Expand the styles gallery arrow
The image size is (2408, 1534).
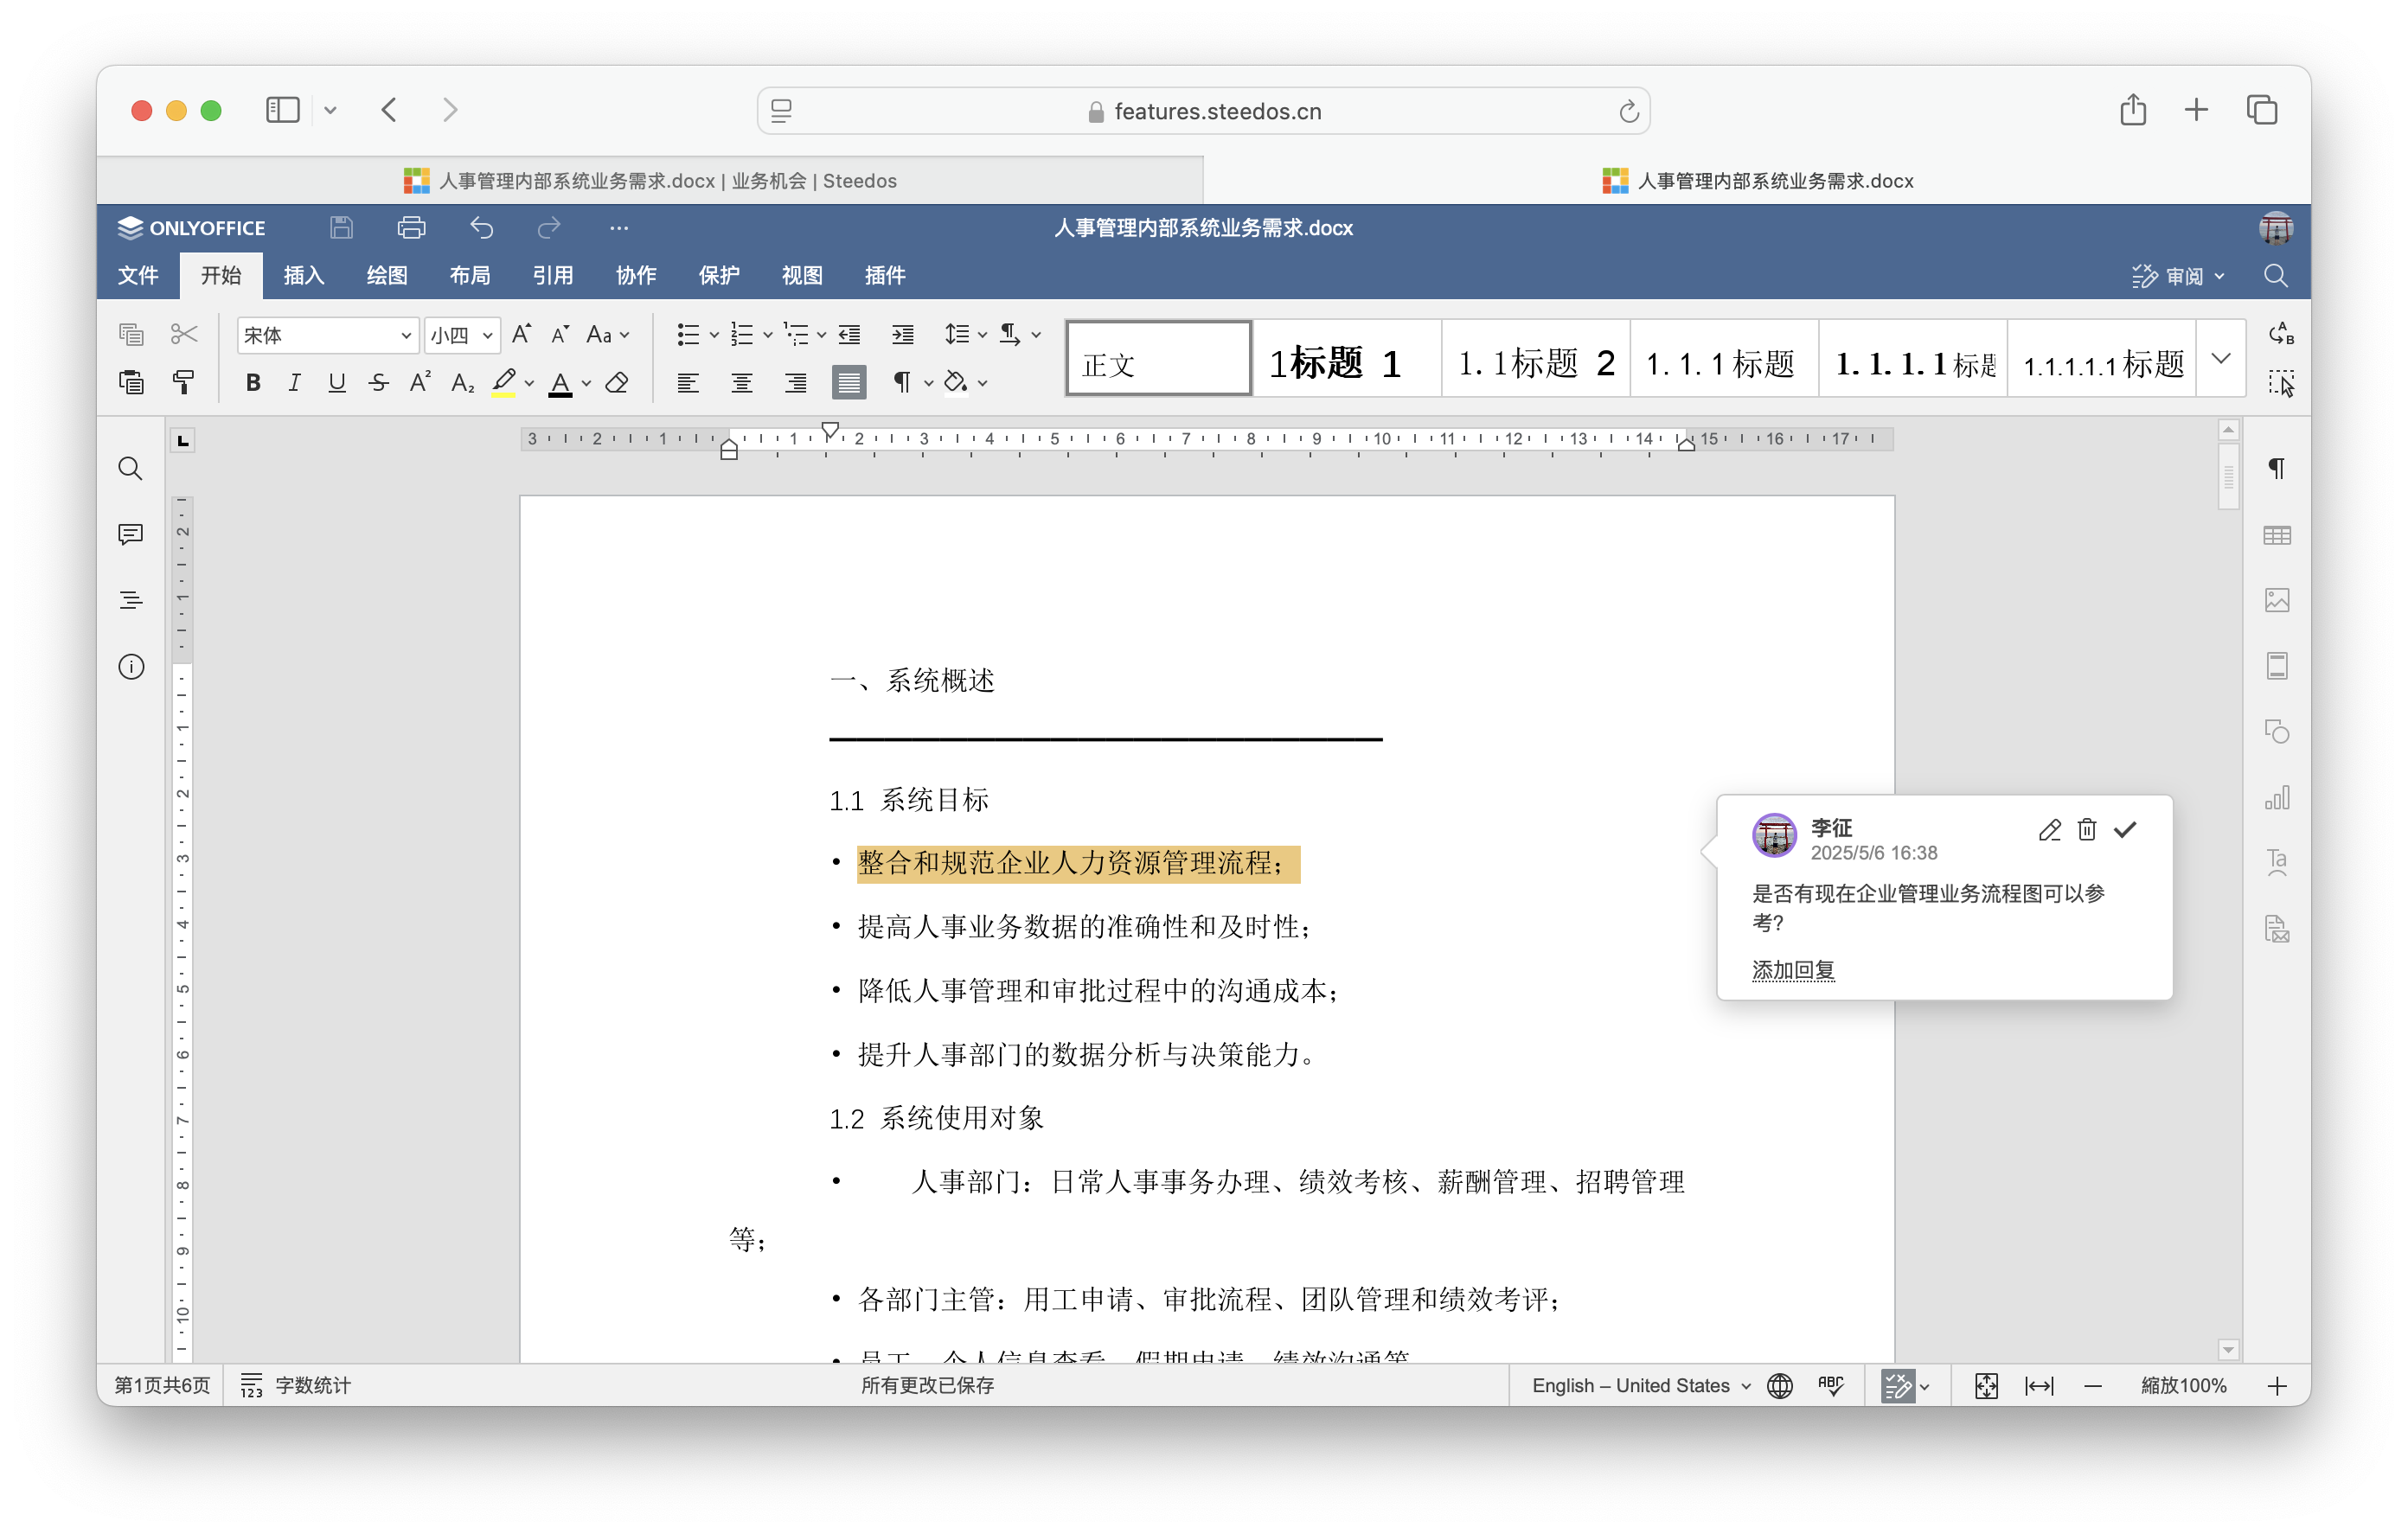(2221, 359)
